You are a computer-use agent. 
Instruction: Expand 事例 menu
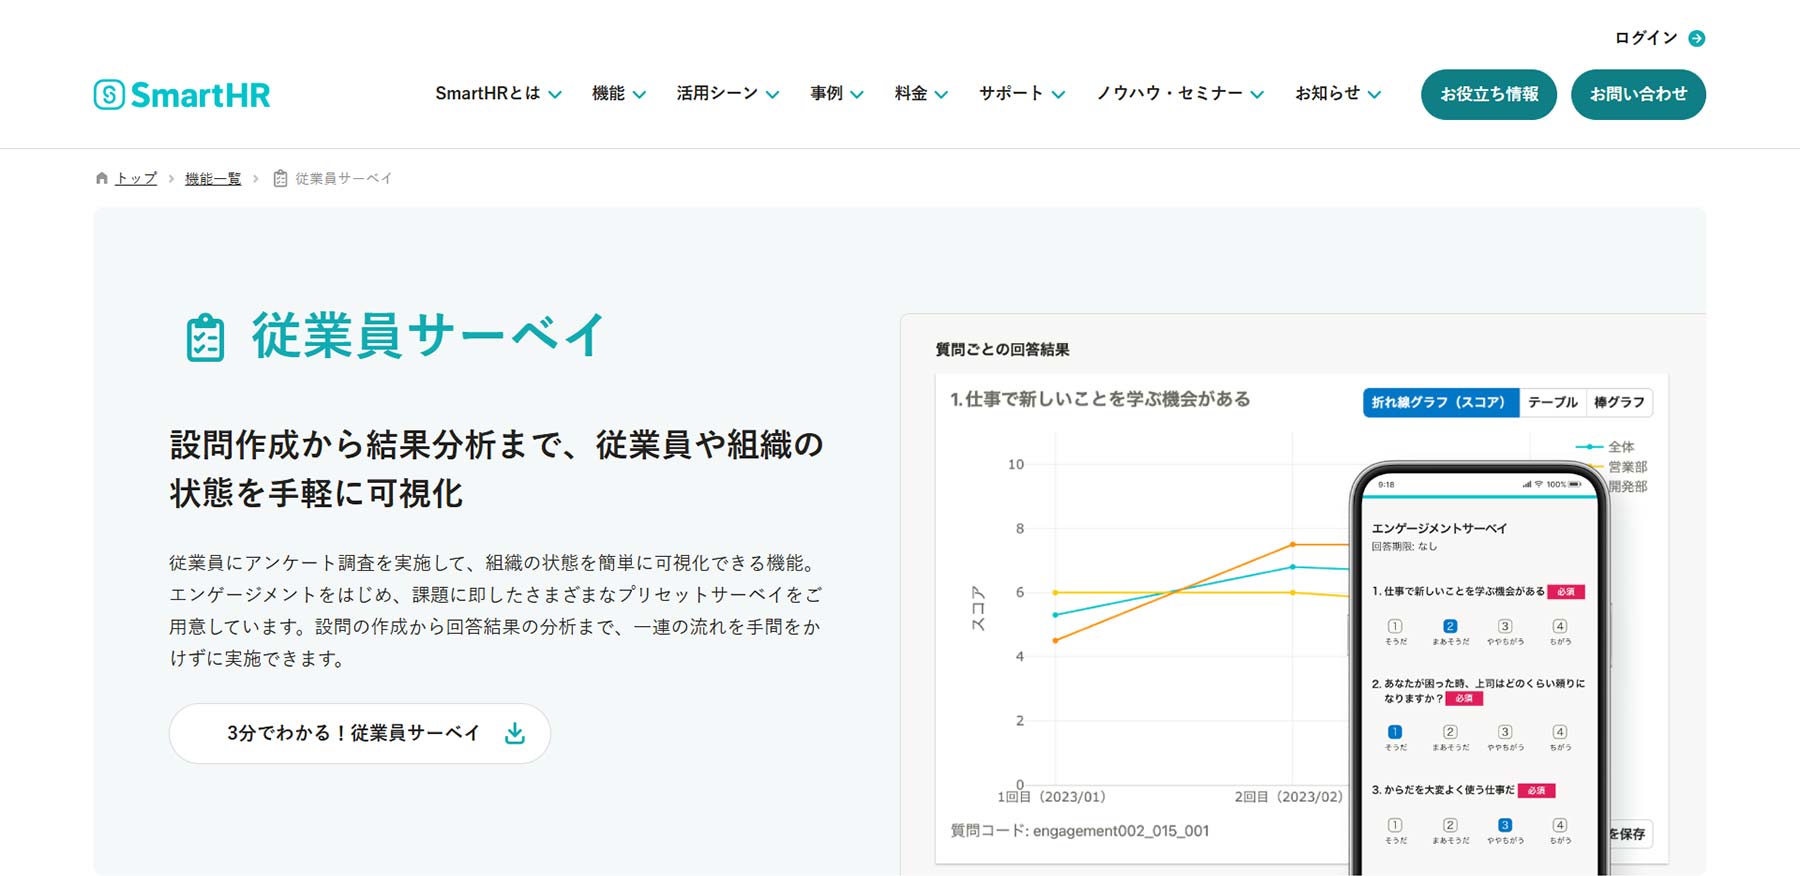tap(837, 93)
